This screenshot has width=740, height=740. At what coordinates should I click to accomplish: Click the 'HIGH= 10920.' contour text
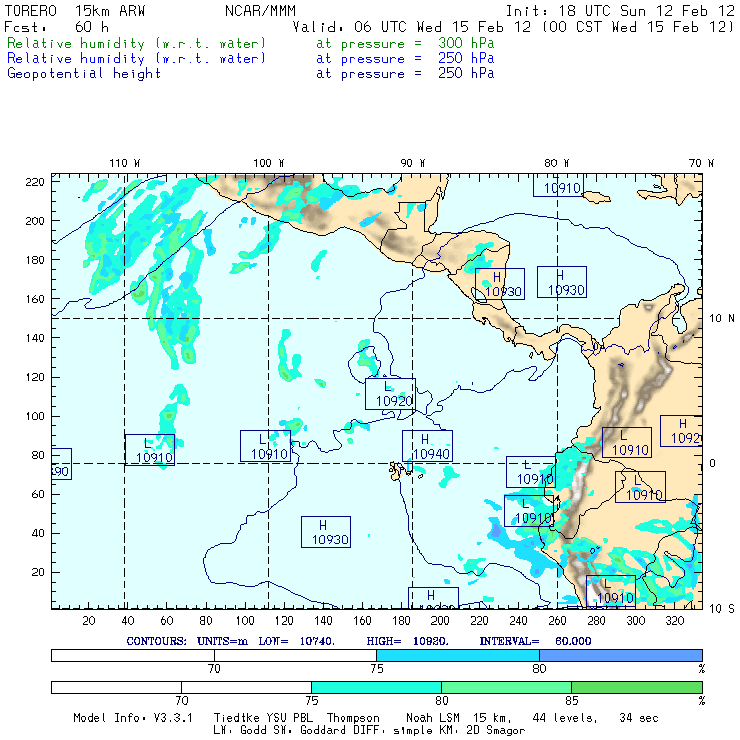407,641
